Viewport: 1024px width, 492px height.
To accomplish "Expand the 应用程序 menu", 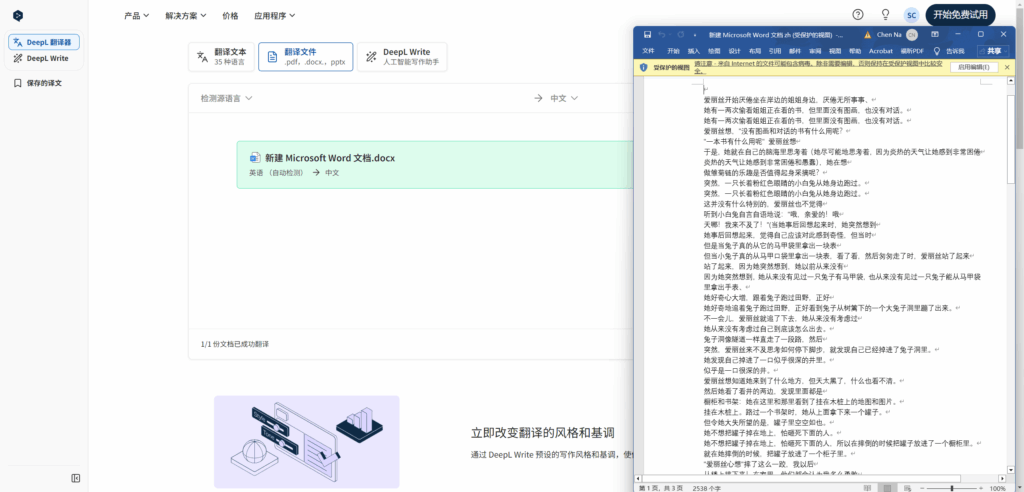I will 275,15.
